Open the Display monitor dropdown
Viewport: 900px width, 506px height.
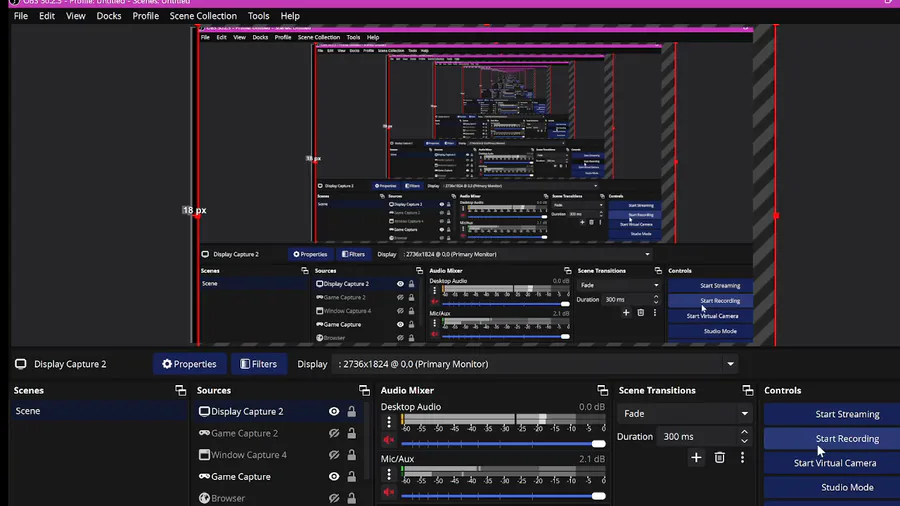pos(536,364)
